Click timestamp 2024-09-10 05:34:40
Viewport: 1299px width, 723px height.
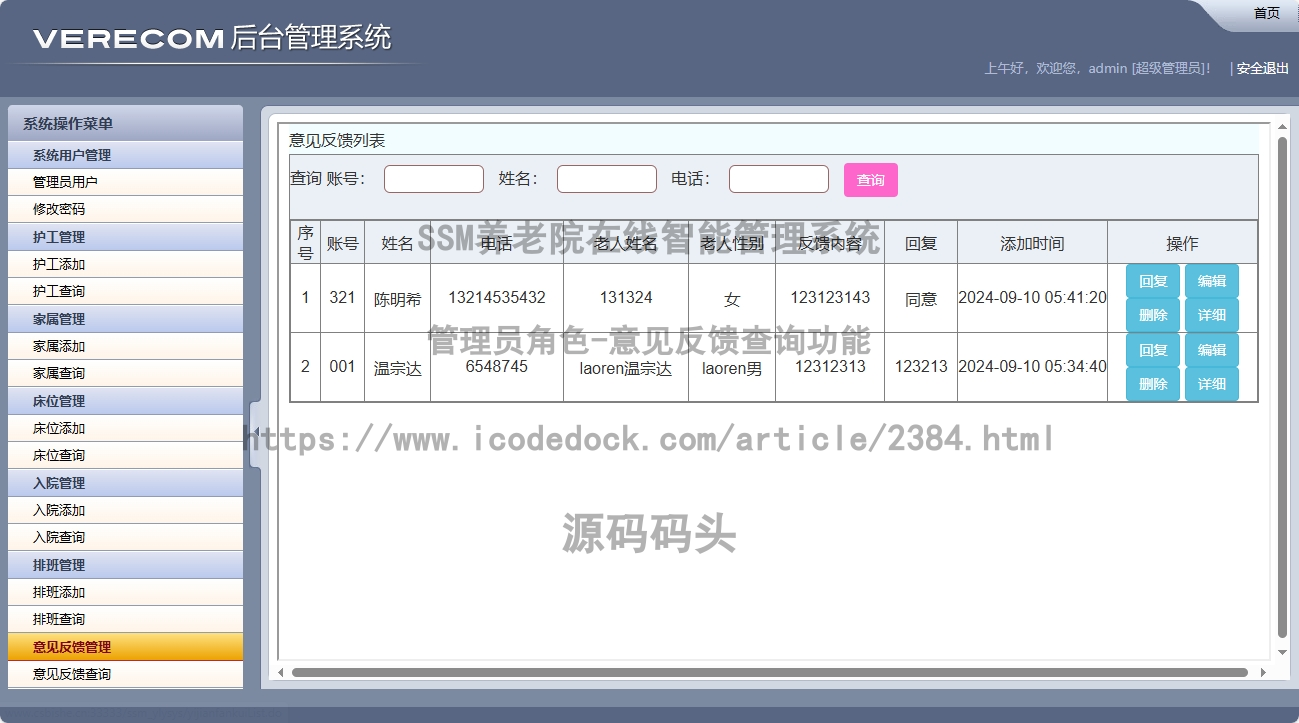pyautogui.click(x=1032, y=367)
